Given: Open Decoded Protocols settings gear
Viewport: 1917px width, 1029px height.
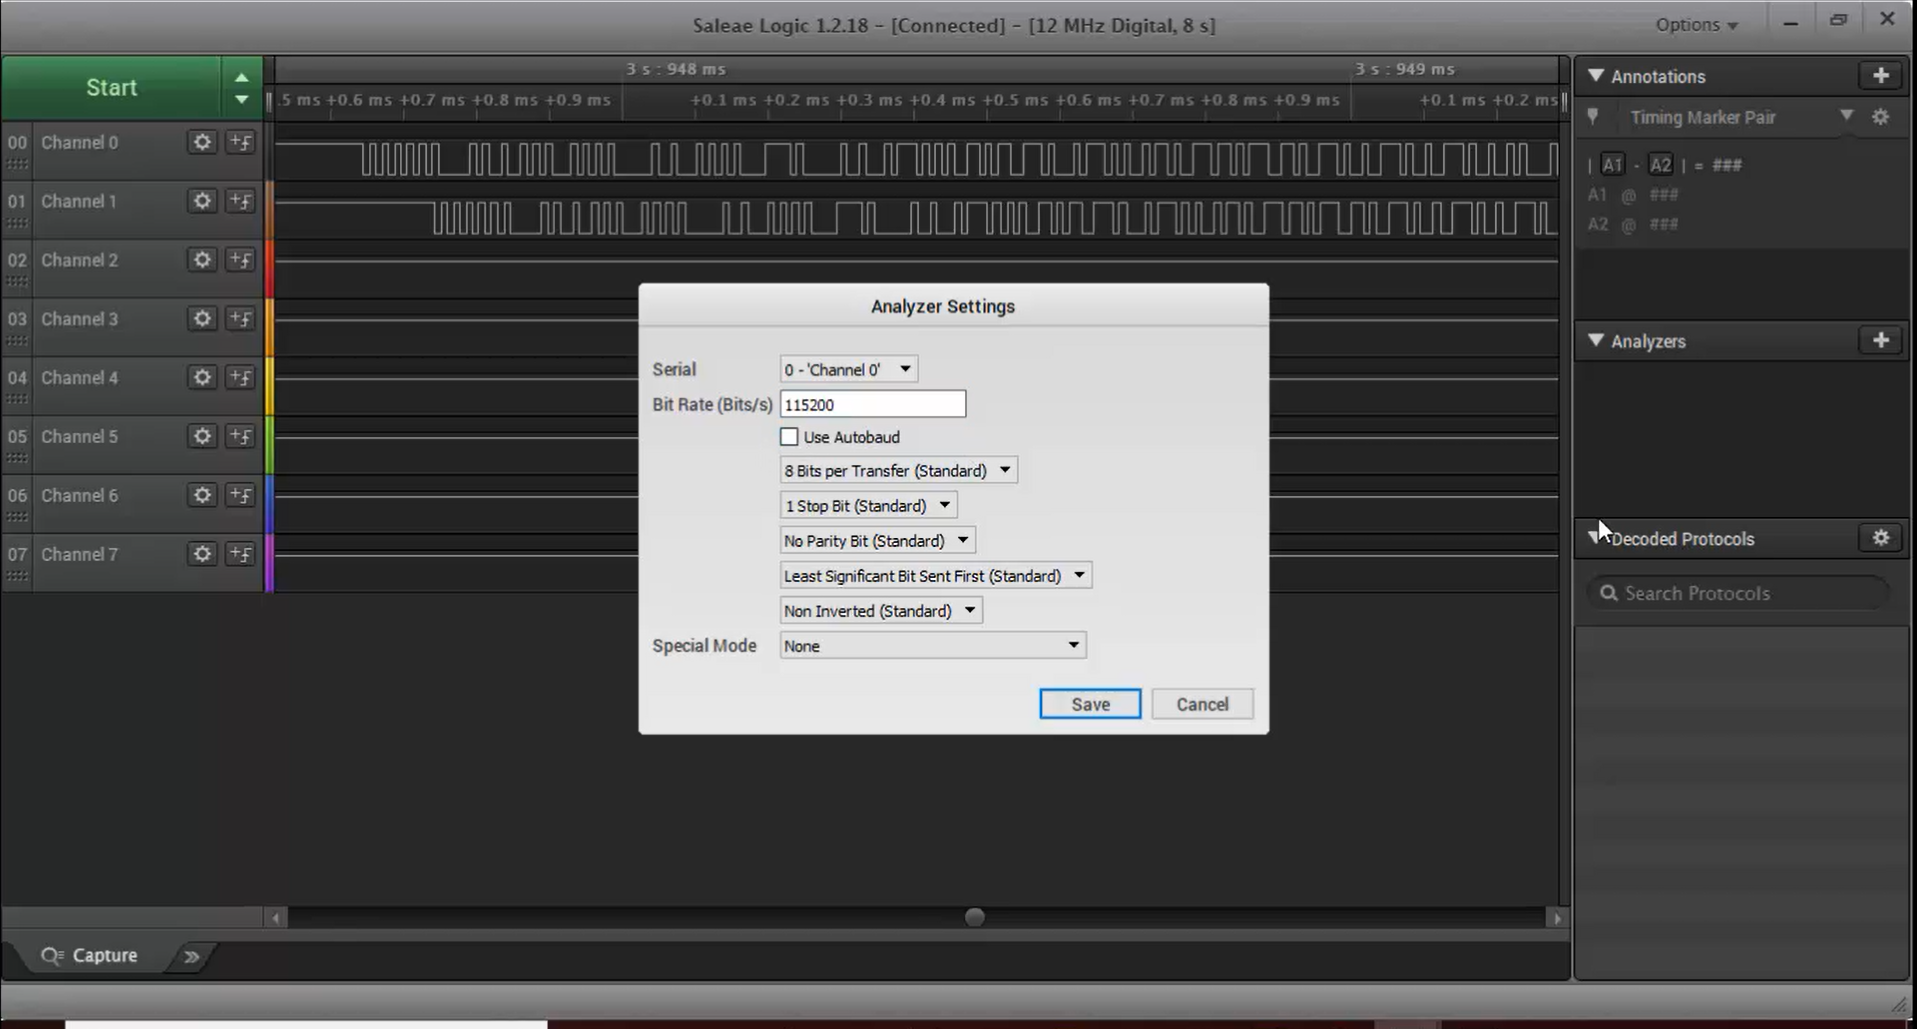Looking at the screenshot, I should [1880, 538].
